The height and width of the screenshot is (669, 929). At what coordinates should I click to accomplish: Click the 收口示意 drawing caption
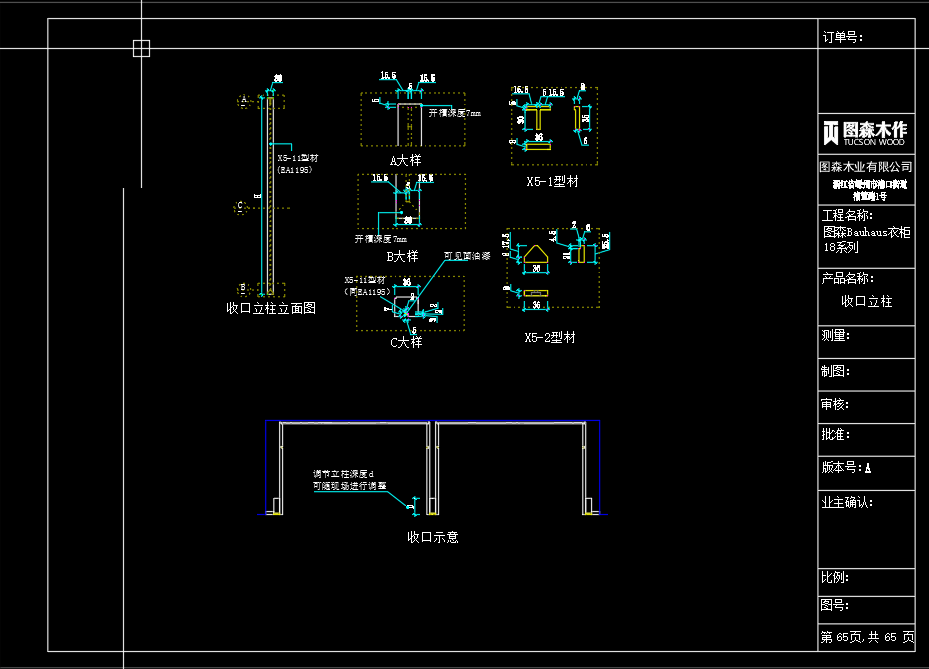433,537
